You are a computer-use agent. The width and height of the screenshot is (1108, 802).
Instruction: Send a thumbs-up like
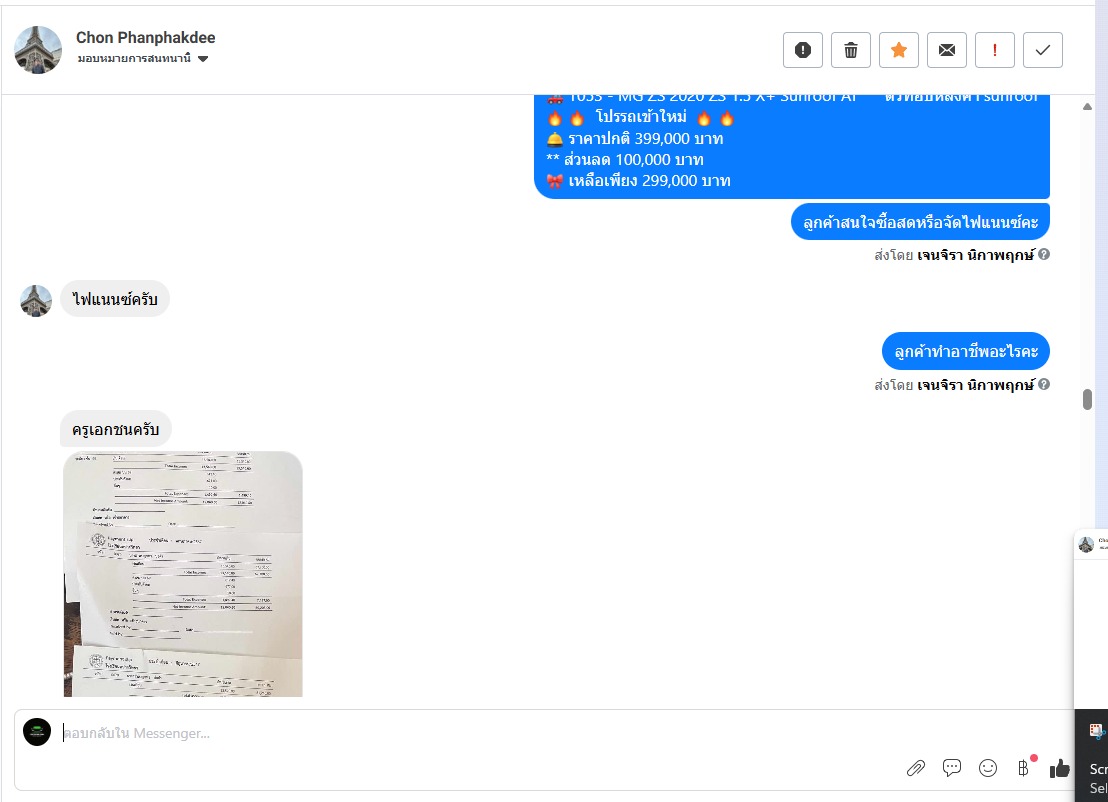pyautogui.click(x=1059, y=768)
